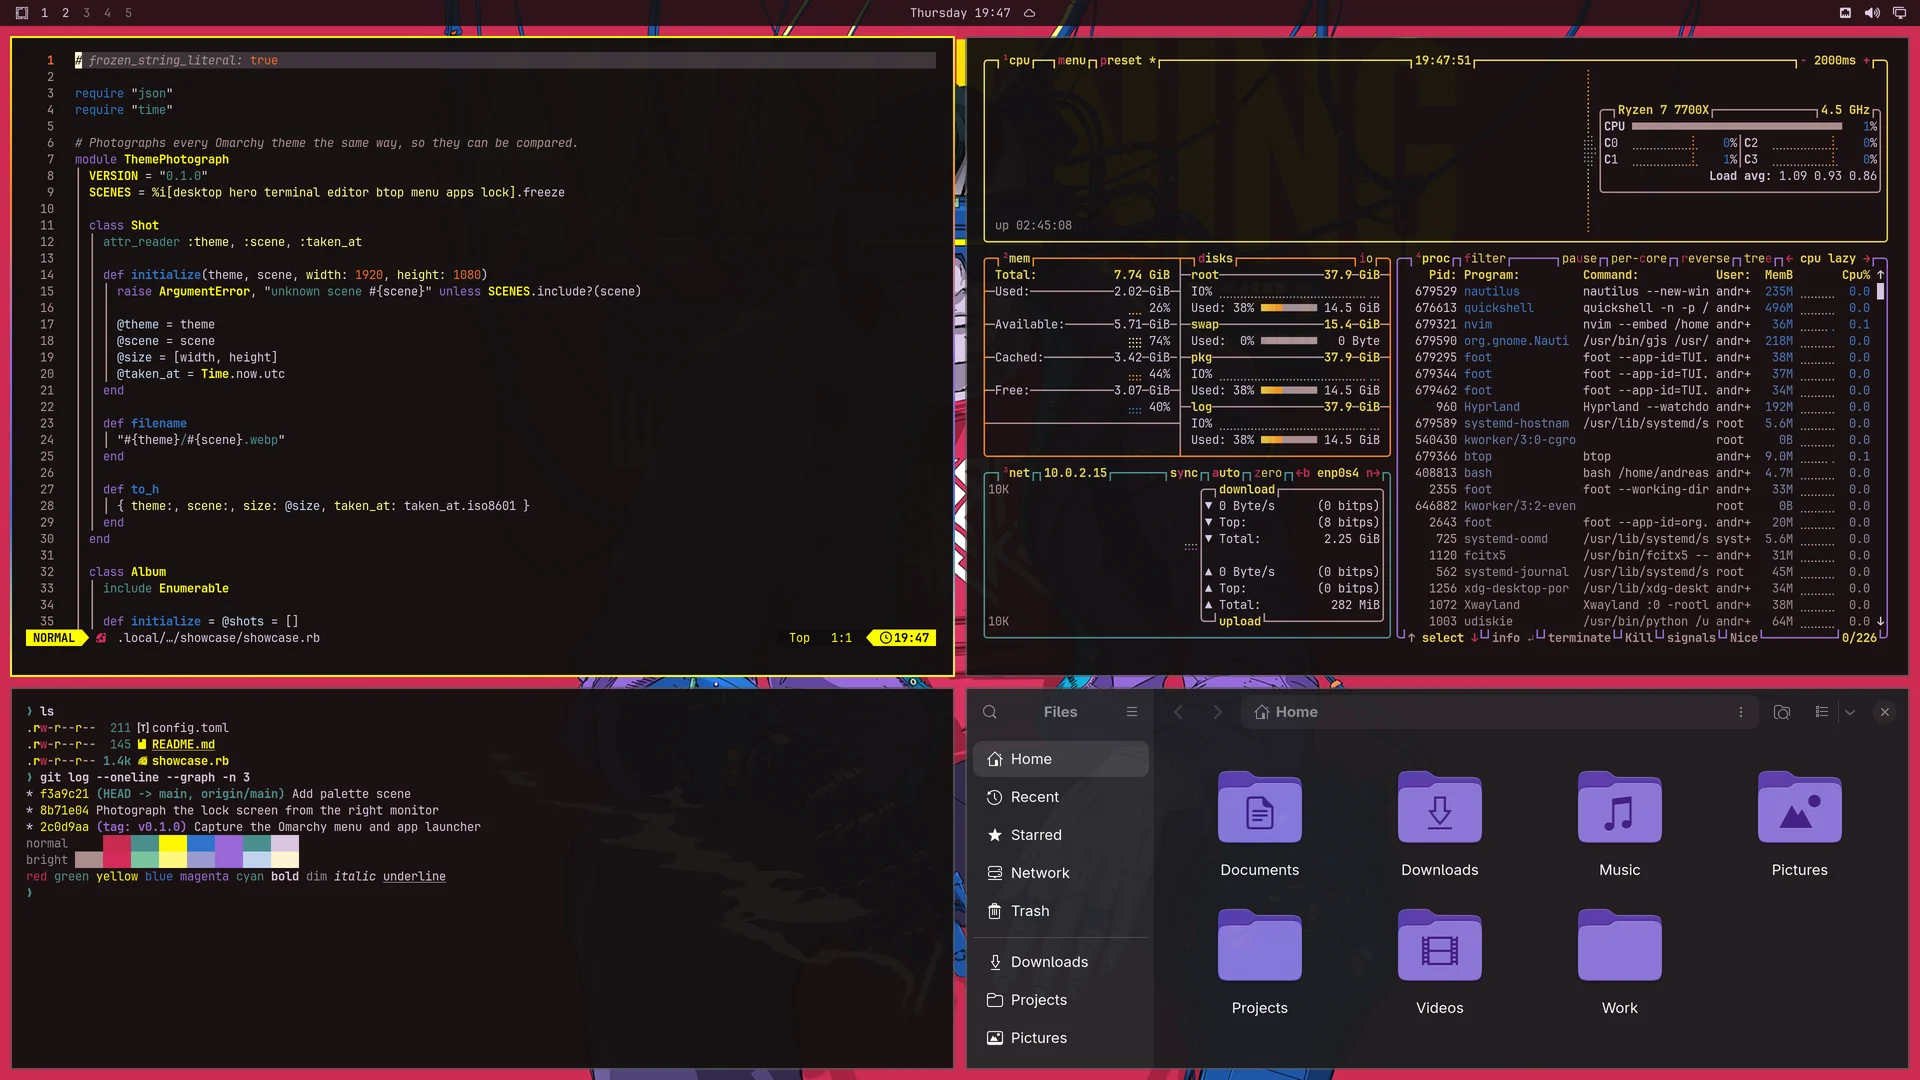
Task: Click the tray icon left of the speaker
Action: coord(1845,13)
